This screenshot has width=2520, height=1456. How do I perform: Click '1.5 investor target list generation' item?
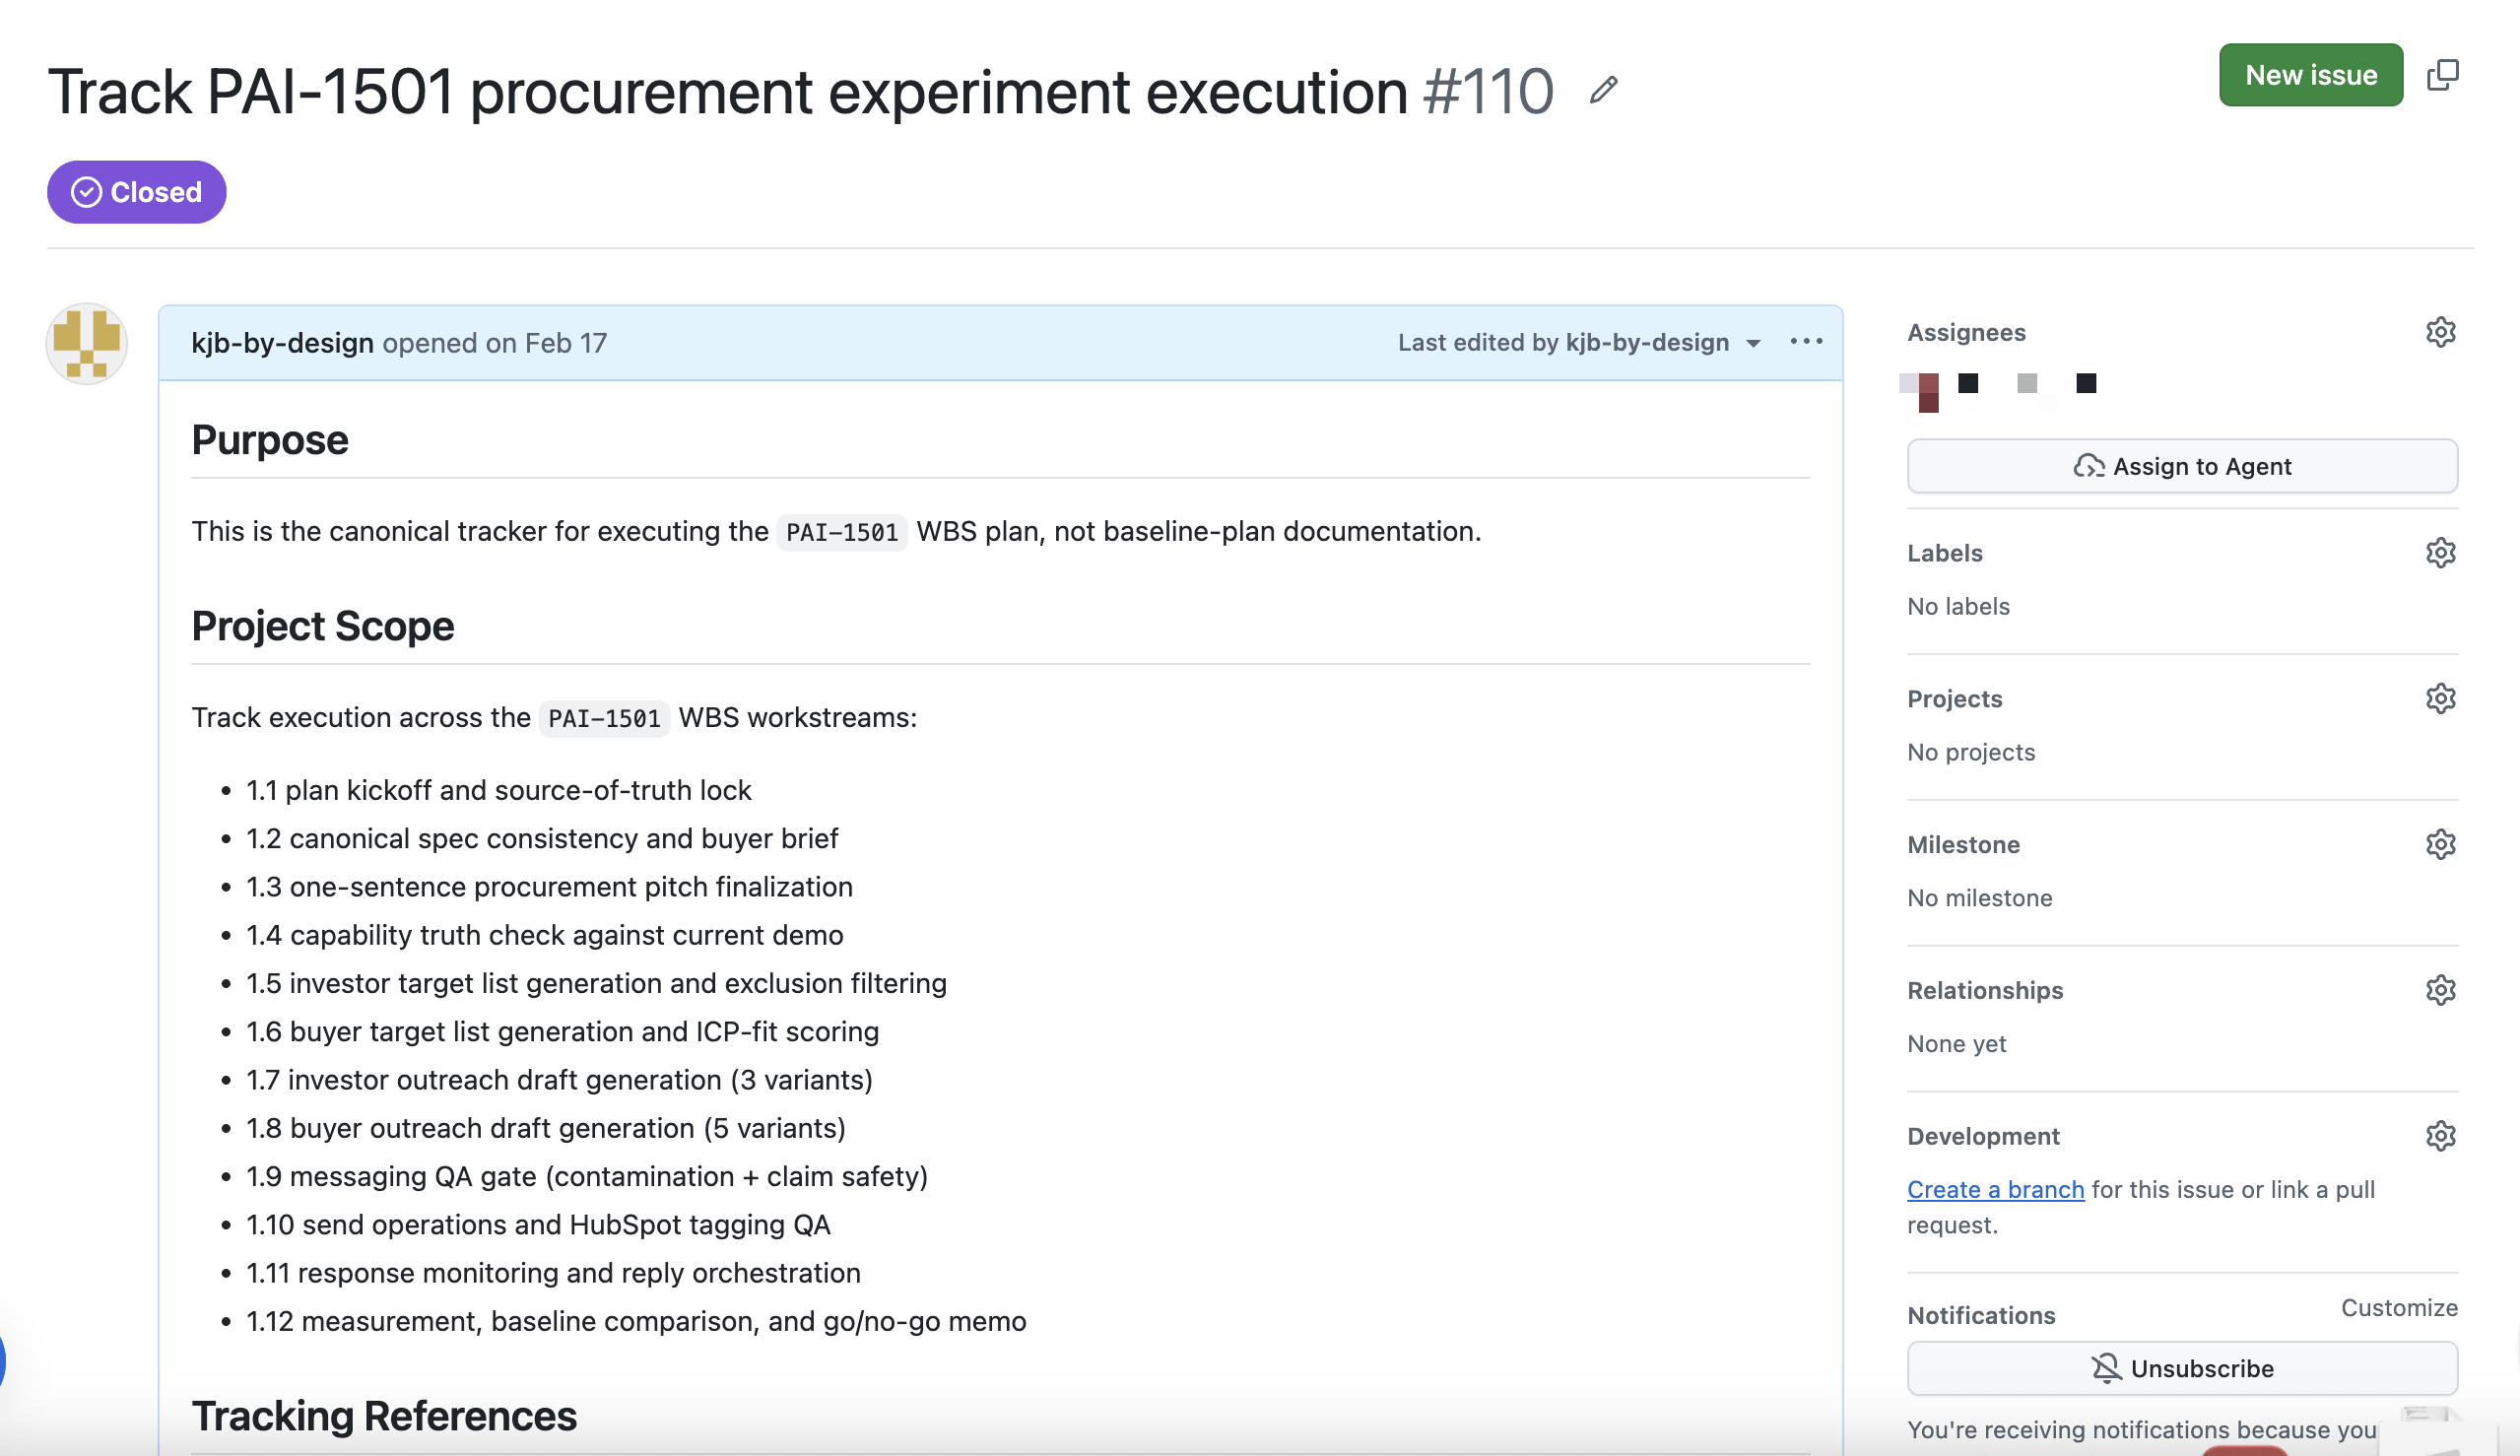pos(596,983)
